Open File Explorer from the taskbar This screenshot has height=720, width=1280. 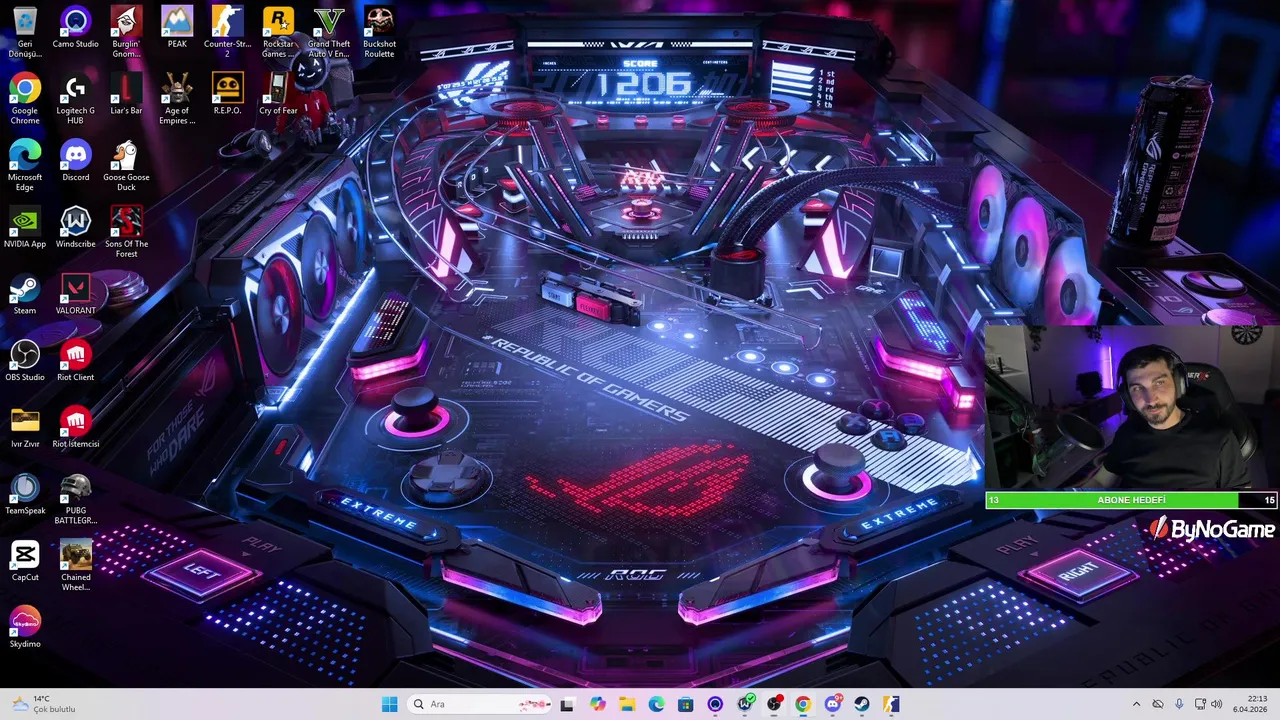pyautogui.click(x=627, y=704)
